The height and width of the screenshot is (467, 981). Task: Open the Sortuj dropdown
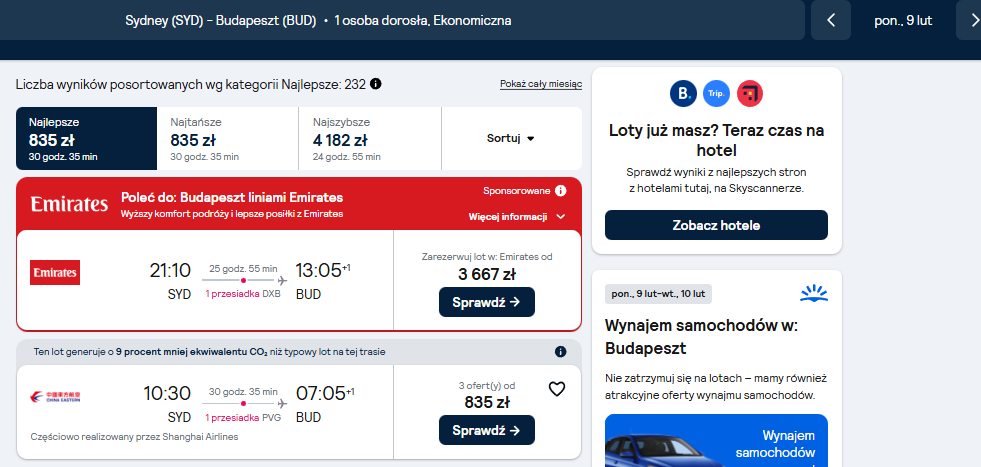point(511,138)
